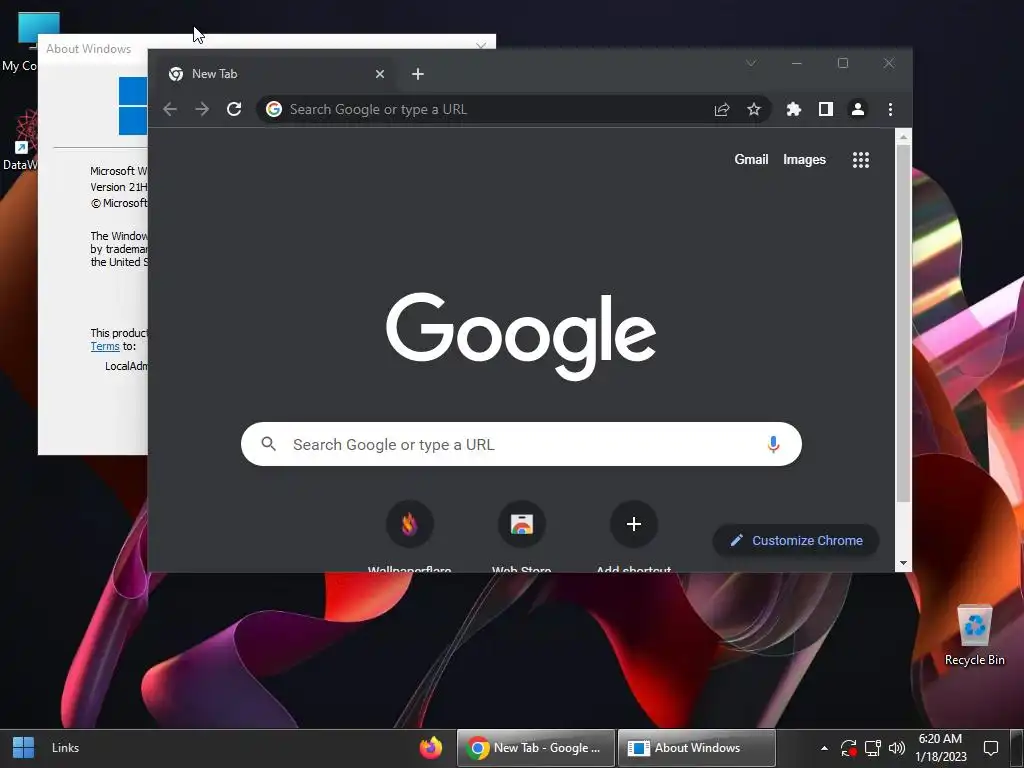
Task: Open the Chrome profile avatar
Action: tap(857, 109)
